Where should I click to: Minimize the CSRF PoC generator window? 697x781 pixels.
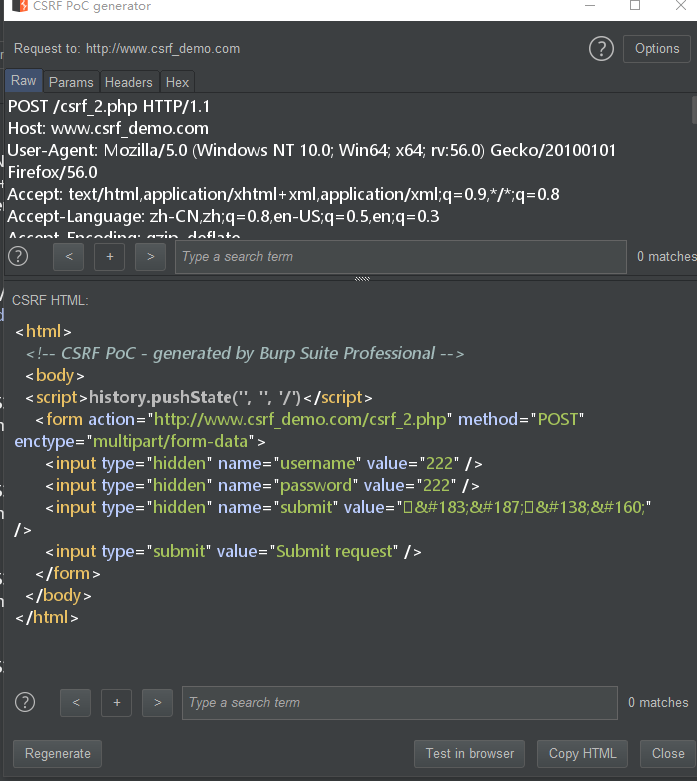click(x=590, y=6)
